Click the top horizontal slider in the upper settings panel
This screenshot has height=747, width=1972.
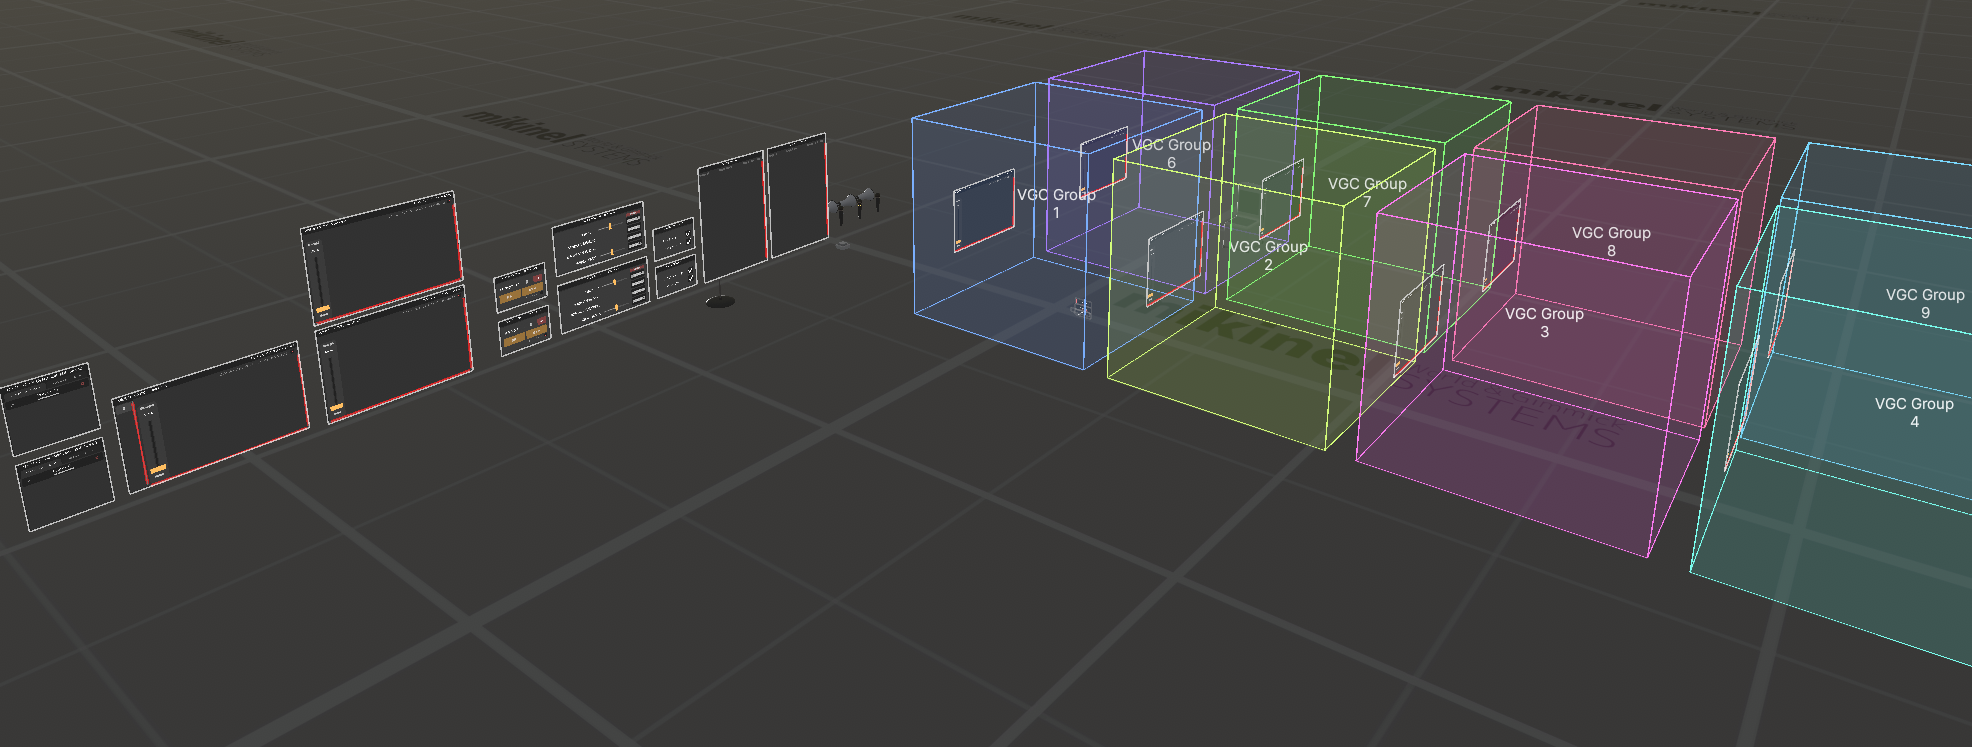(x=611, y=226)
